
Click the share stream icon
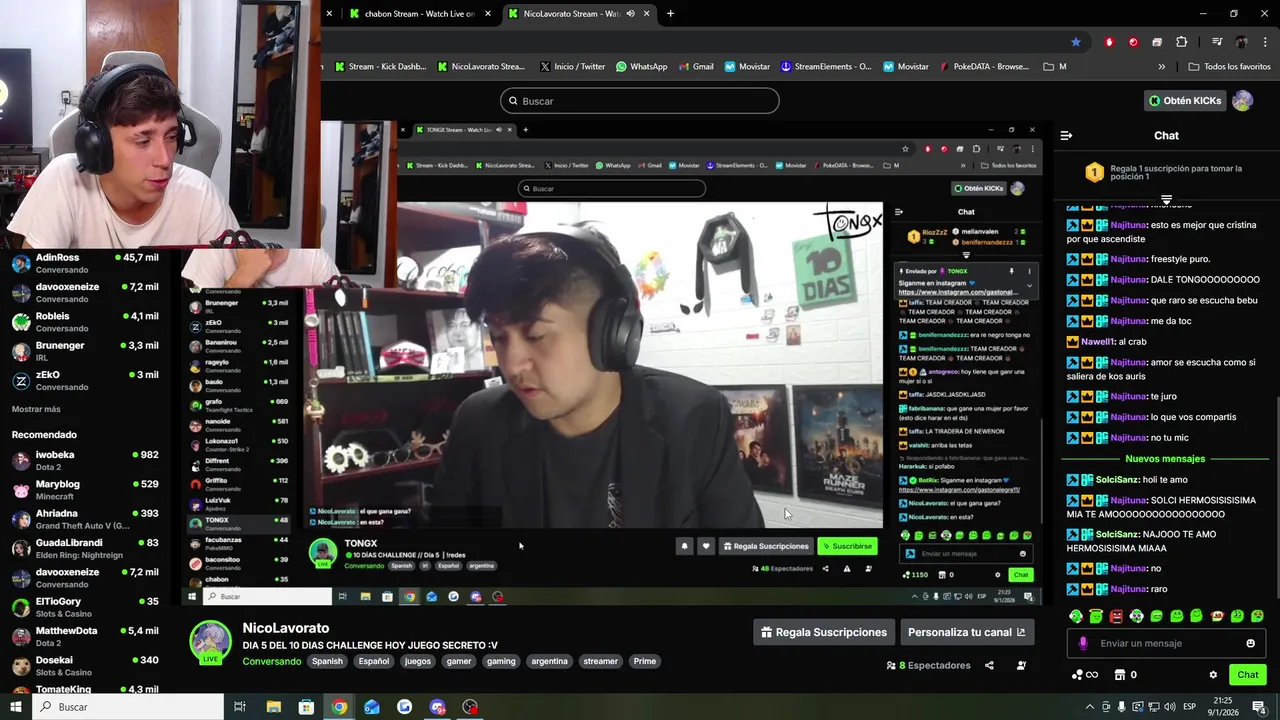pyautogui.click(x=989, y=665)
